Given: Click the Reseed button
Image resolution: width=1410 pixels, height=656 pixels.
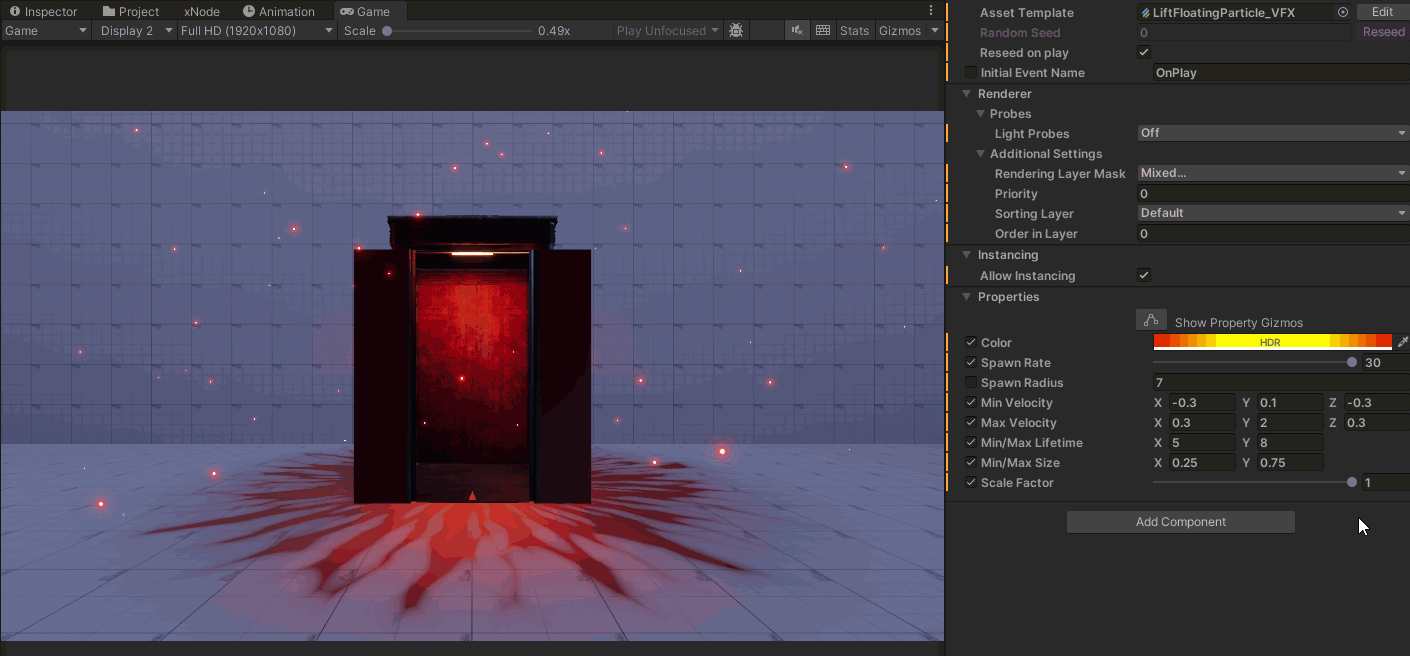Looking at the screenshot, I should coord(1384,32).
